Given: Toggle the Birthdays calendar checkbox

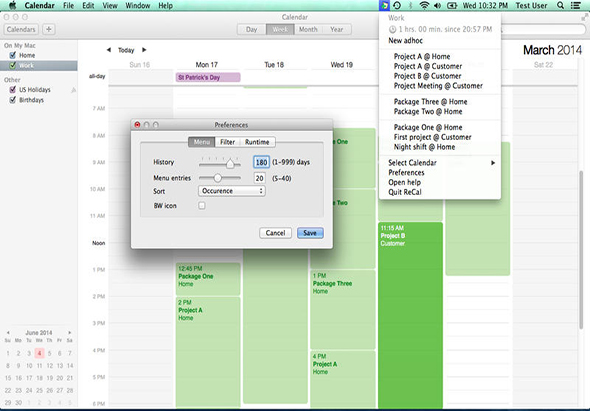Looking at the screenshot, I should point(12,100).
